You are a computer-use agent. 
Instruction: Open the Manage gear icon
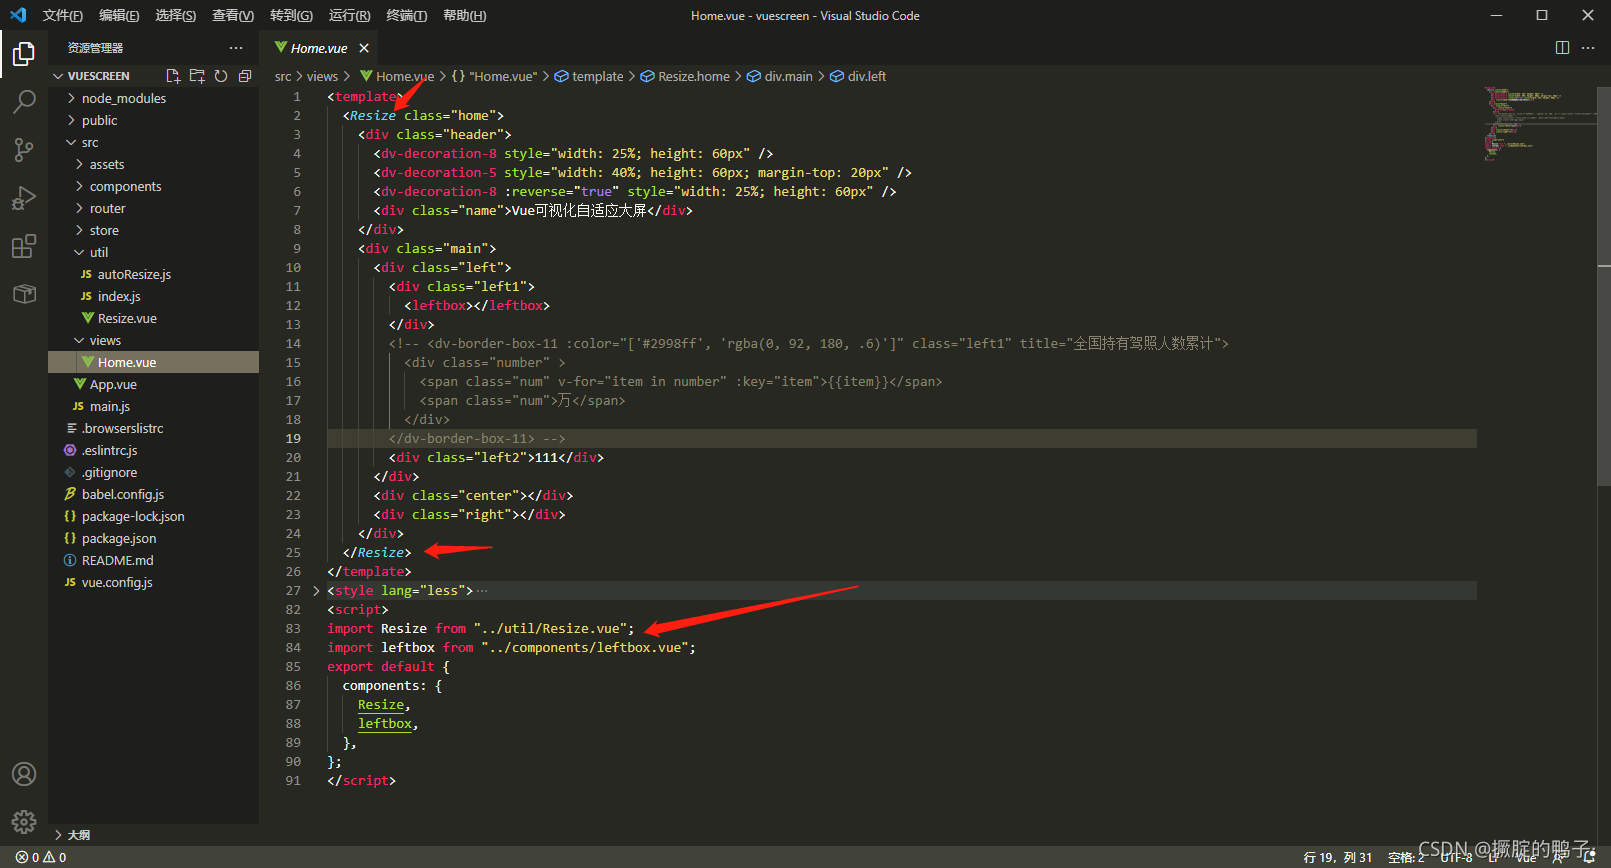(24, 822)
